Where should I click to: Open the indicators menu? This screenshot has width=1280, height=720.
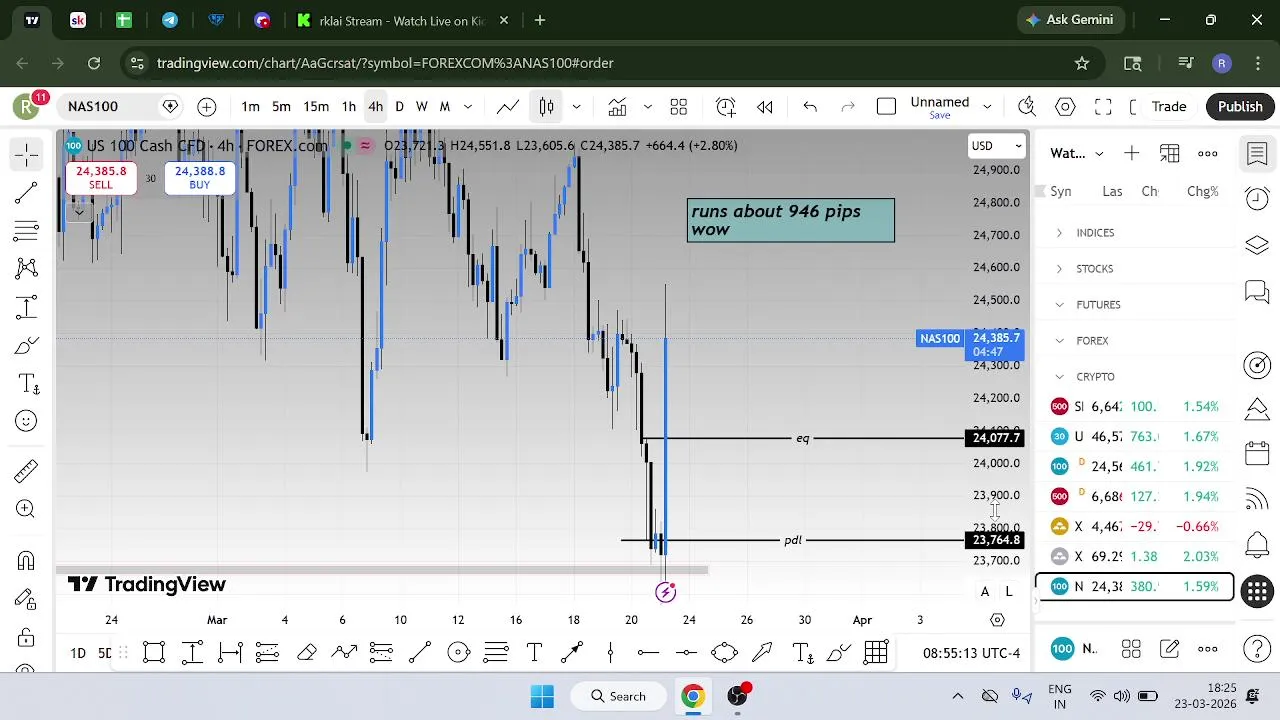(617, 107)
